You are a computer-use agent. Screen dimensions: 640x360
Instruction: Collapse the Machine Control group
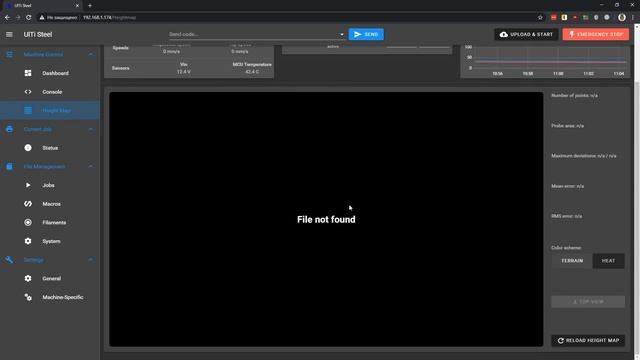pyautogui.click(x=91, y=54)
